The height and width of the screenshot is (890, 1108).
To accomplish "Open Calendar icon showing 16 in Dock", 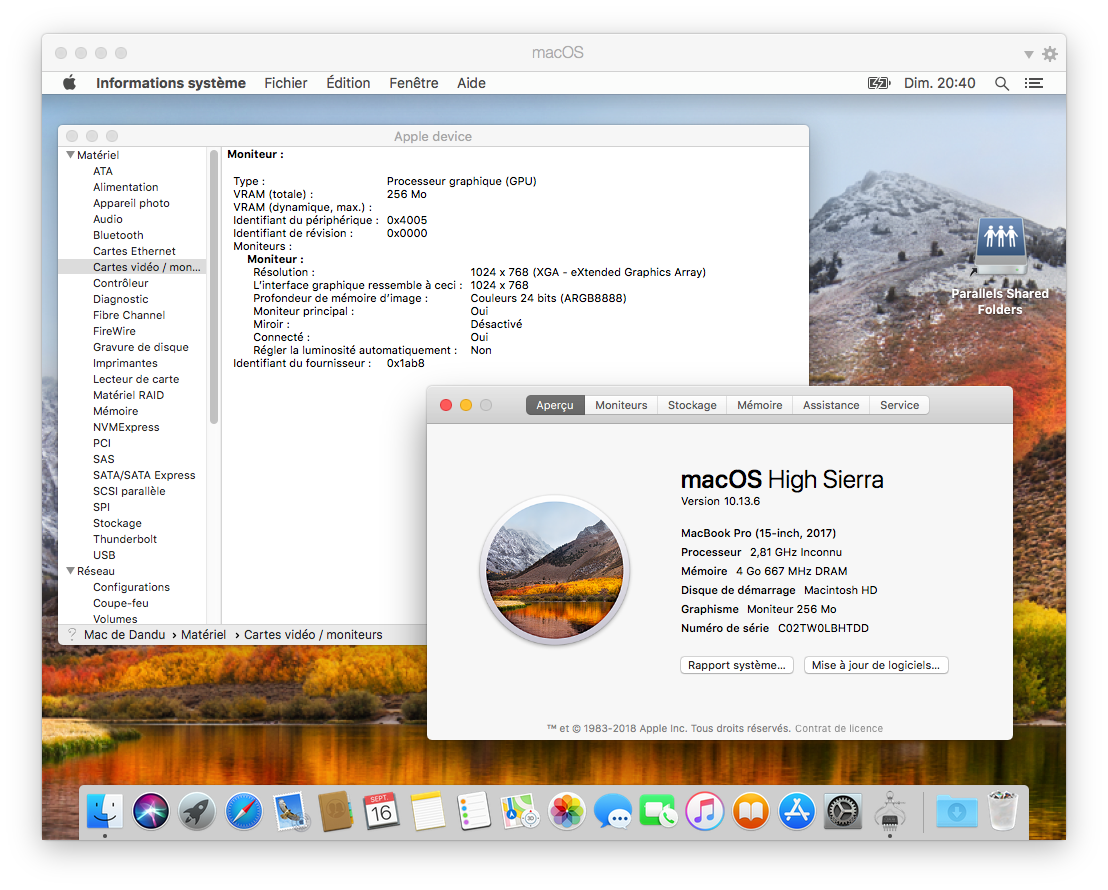I will point(382,811).
